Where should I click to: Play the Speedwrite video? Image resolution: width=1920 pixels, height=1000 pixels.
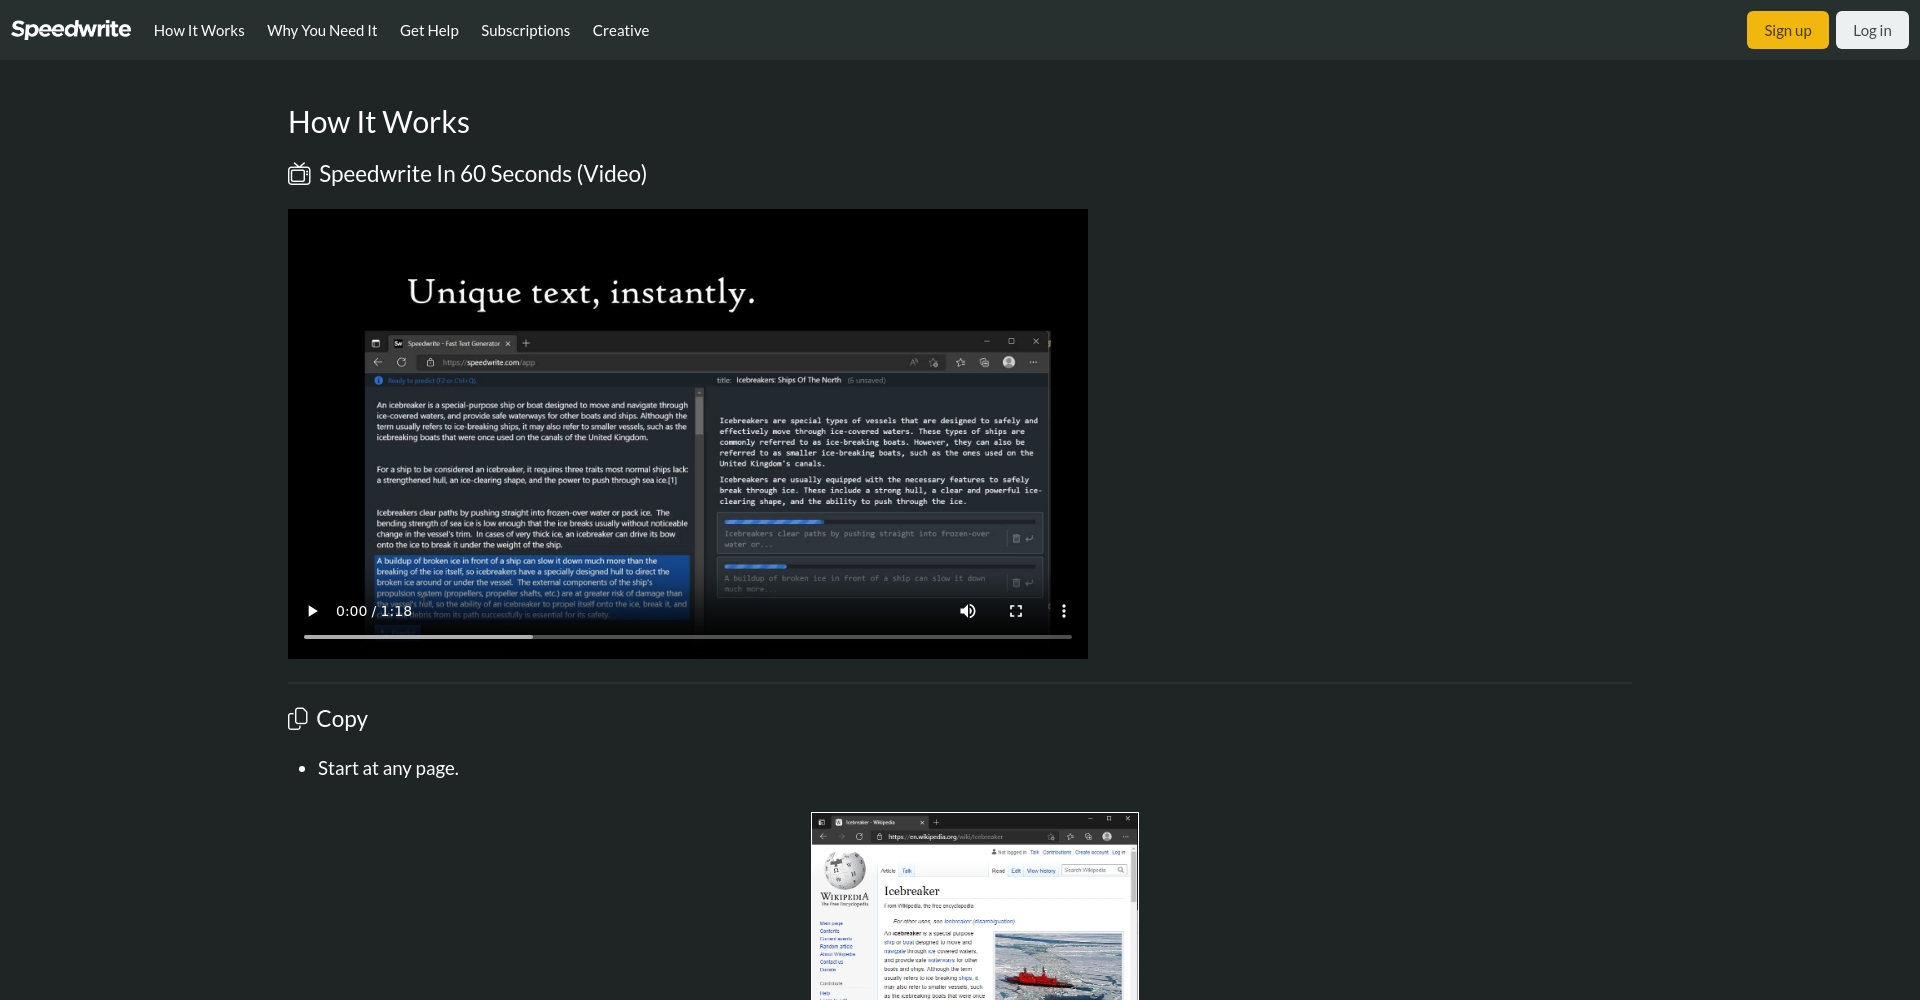312,611
